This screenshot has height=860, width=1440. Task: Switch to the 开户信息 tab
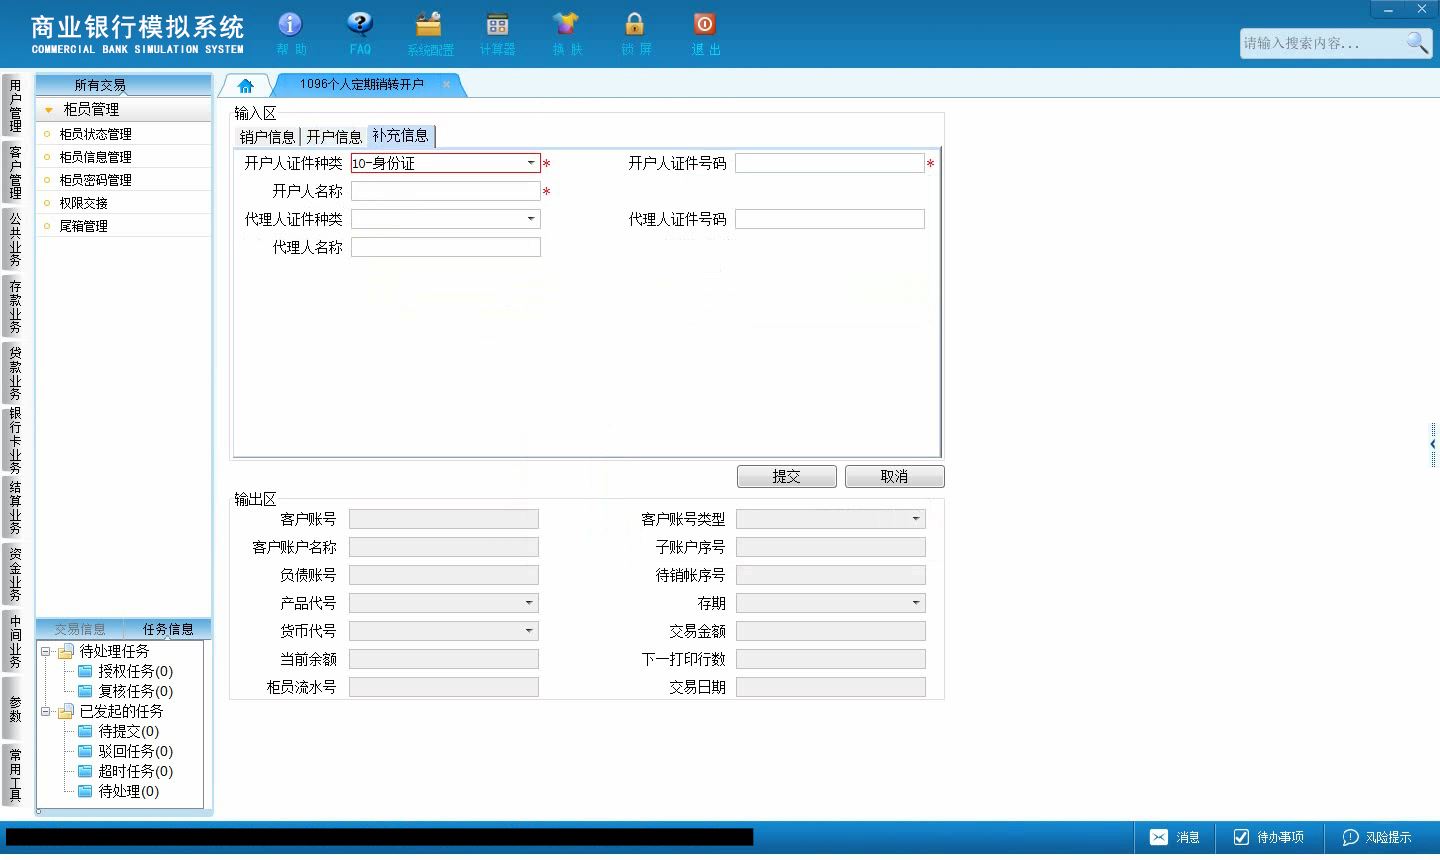[334, 137]
